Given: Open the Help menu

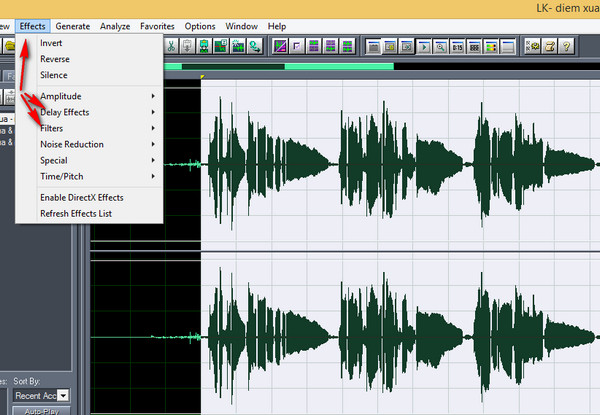Looking at the screenshot, I should 277,26.
